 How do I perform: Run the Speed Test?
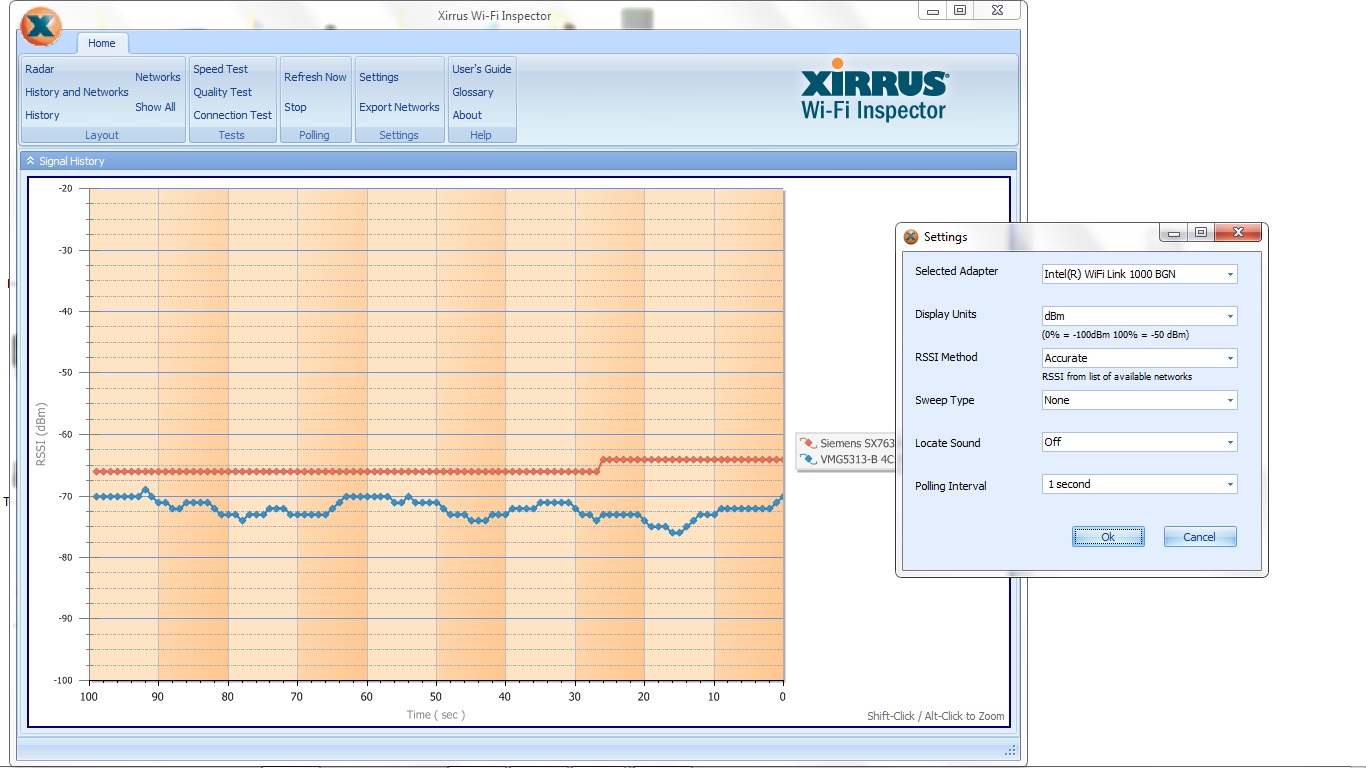click(x=221, y=69)
